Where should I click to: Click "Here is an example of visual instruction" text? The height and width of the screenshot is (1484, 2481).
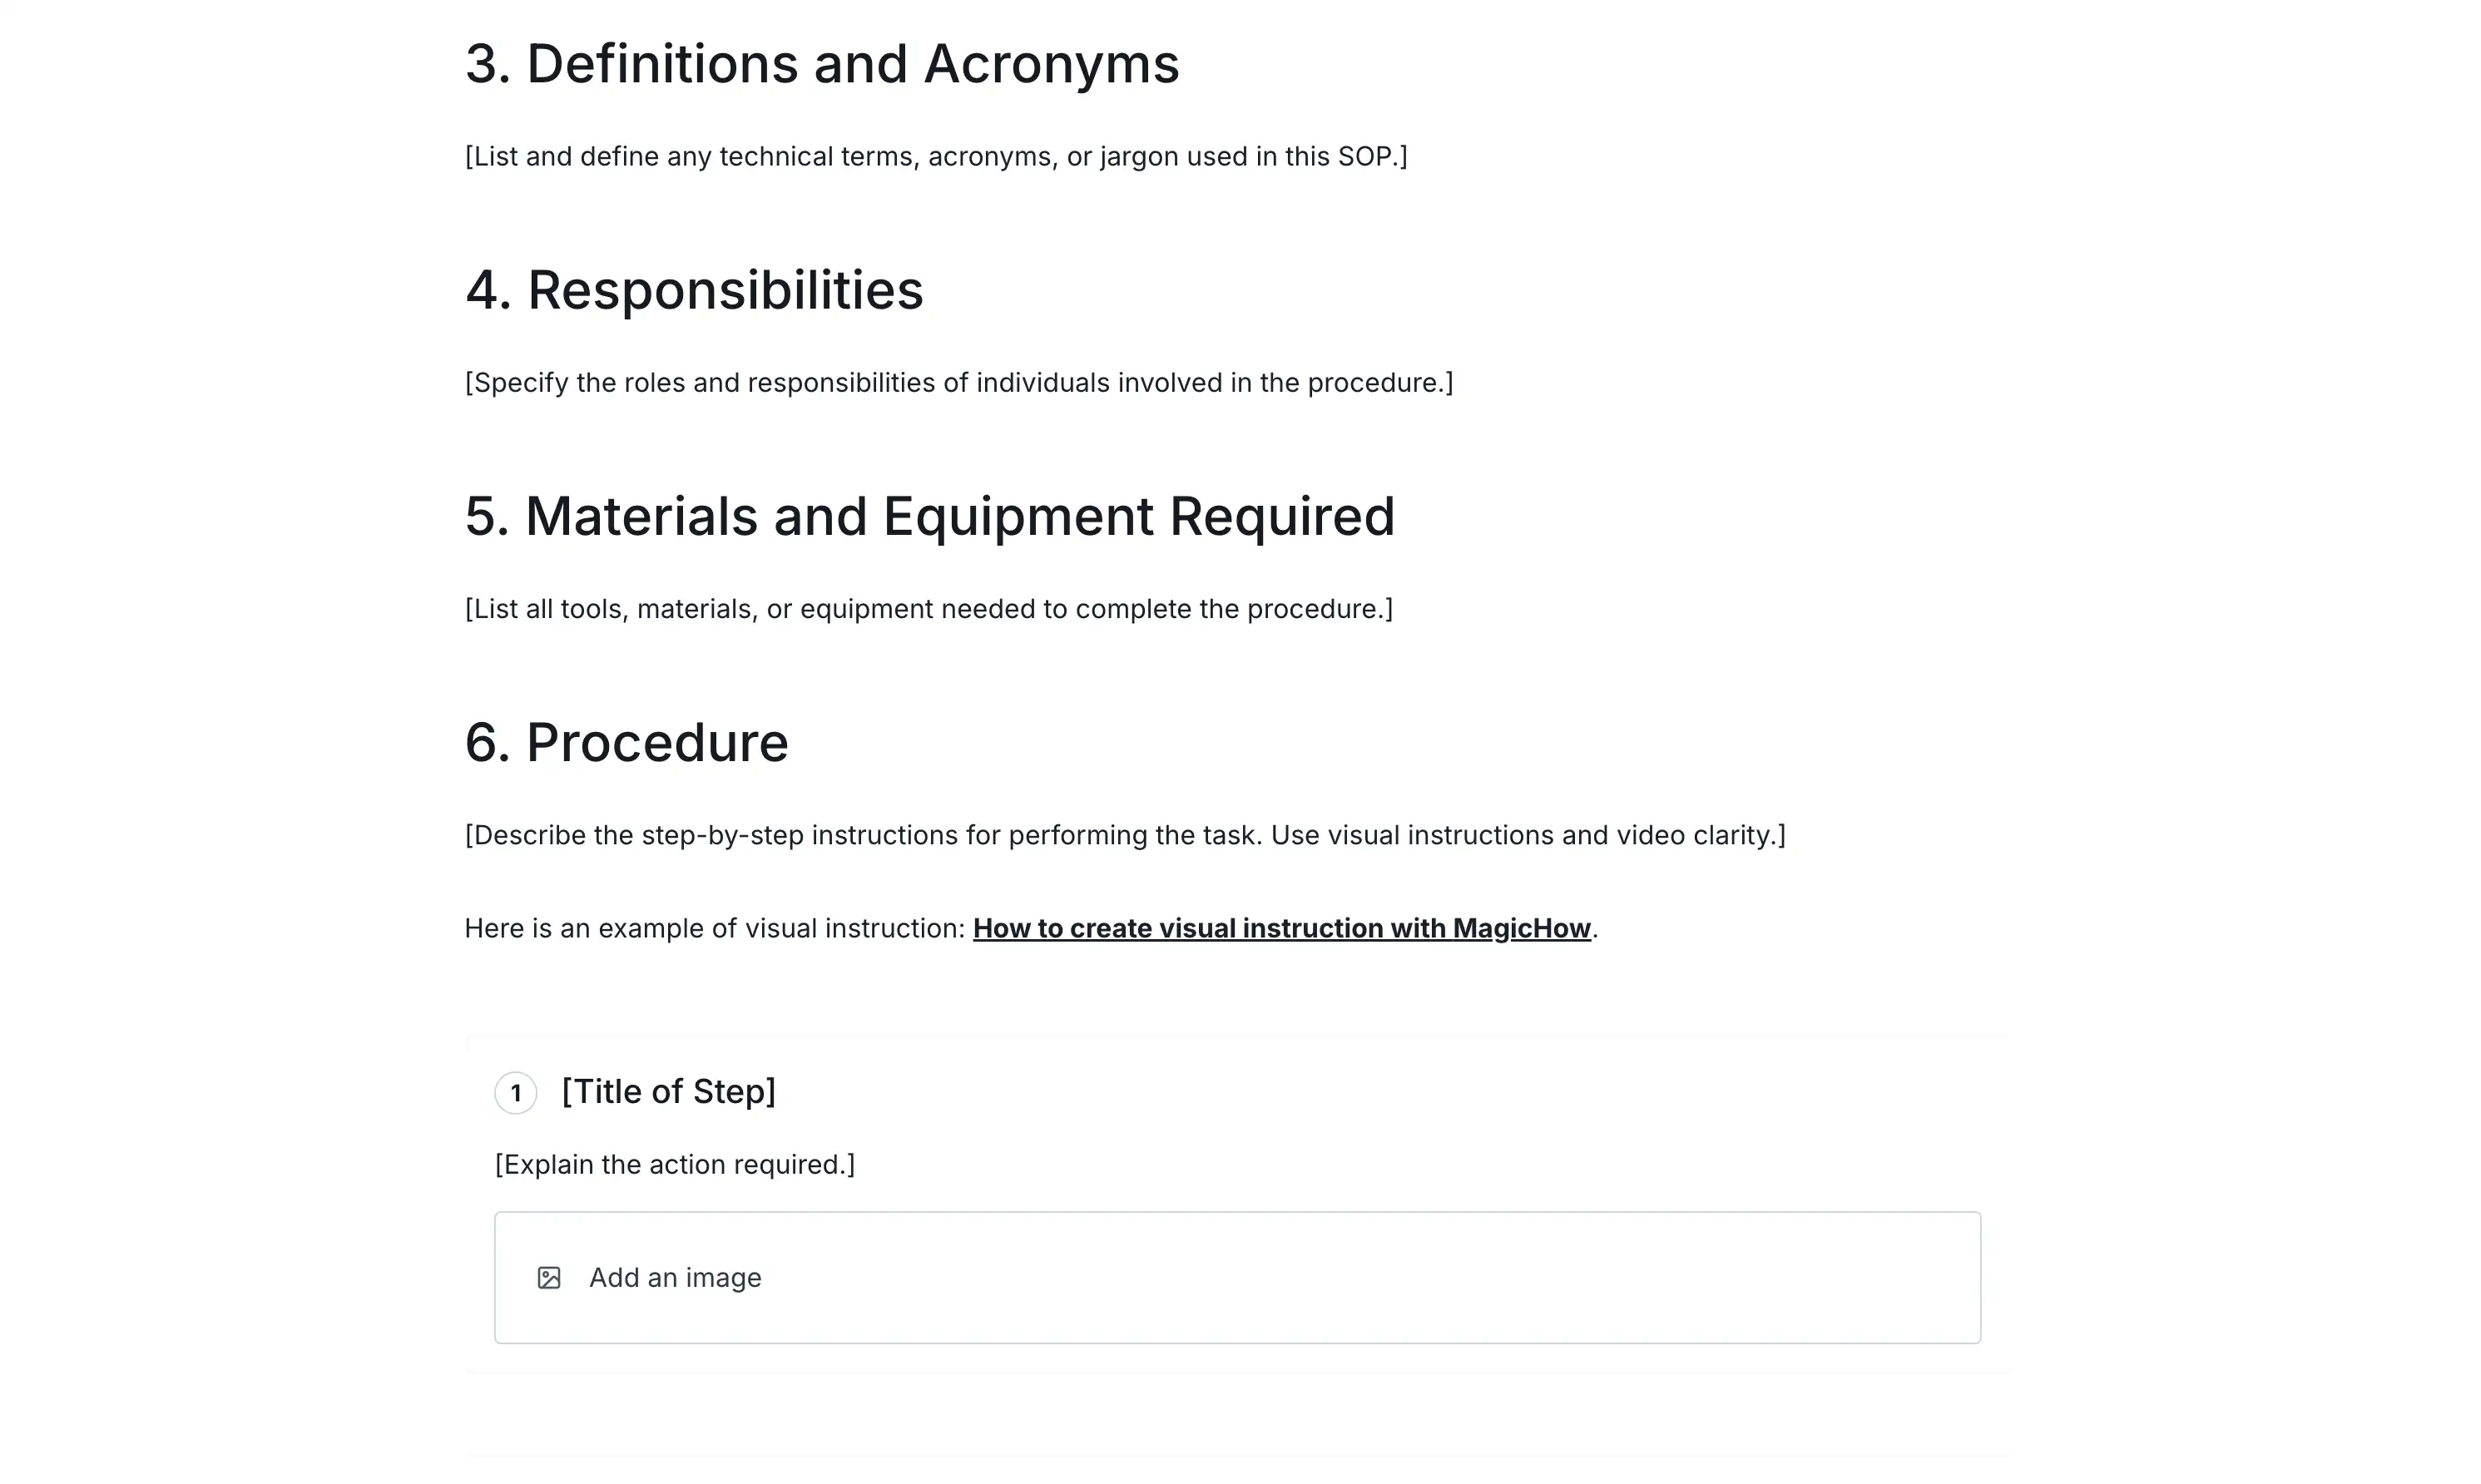point(714,929)
